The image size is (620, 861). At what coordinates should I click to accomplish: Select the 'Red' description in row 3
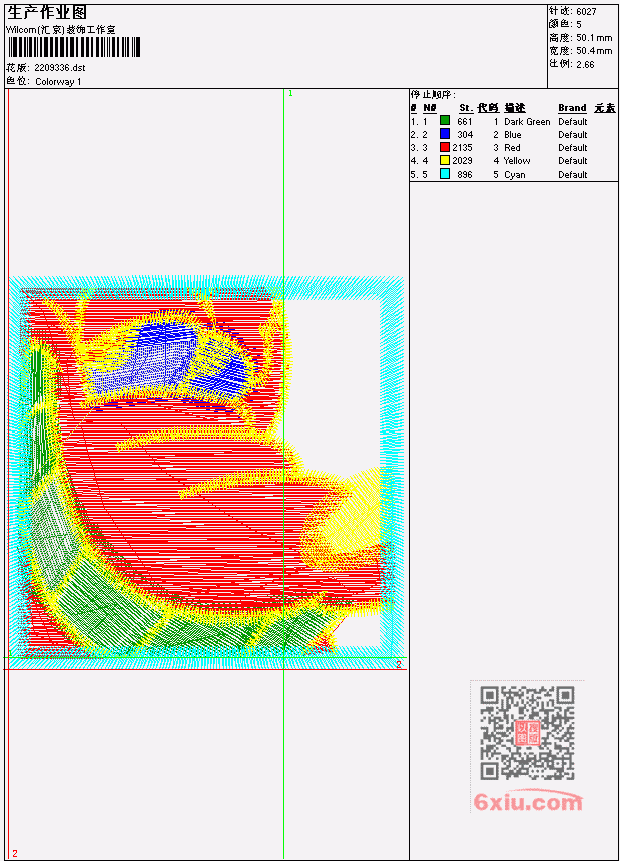(x=512, y=148)
